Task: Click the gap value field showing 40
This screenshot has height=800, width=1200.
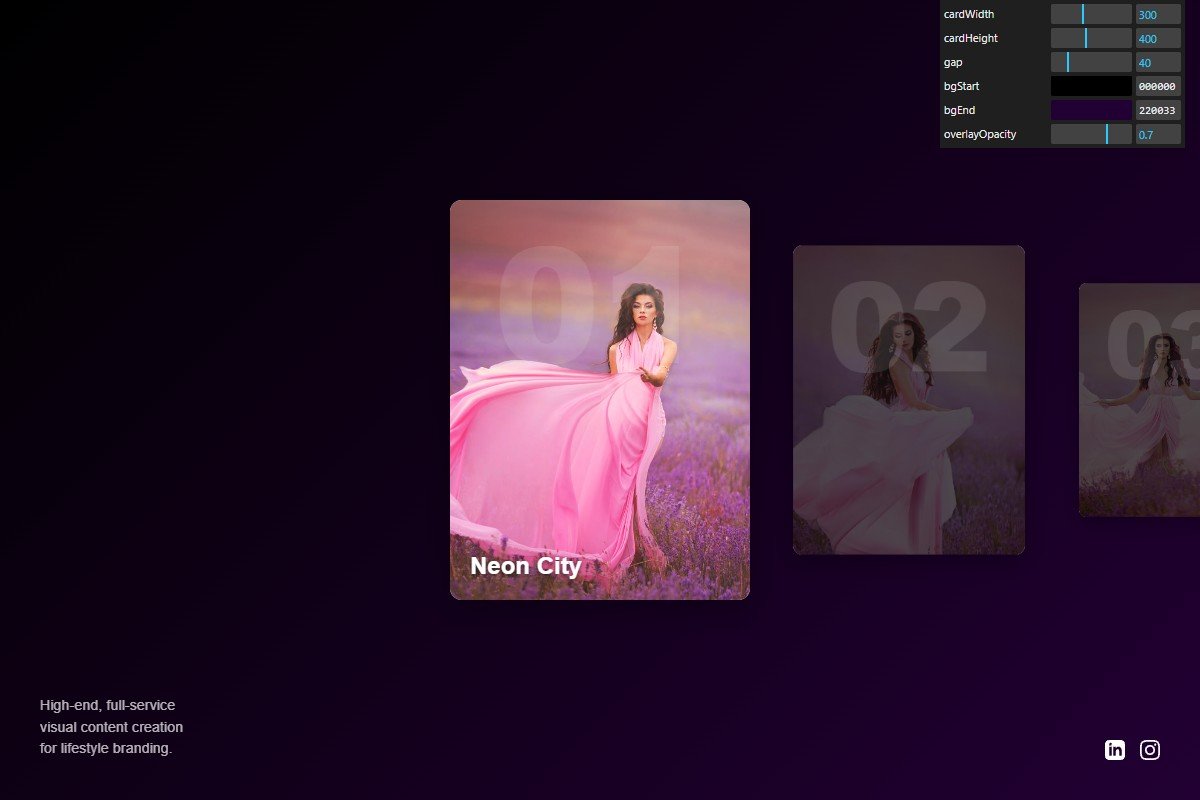Action: 1157,62
